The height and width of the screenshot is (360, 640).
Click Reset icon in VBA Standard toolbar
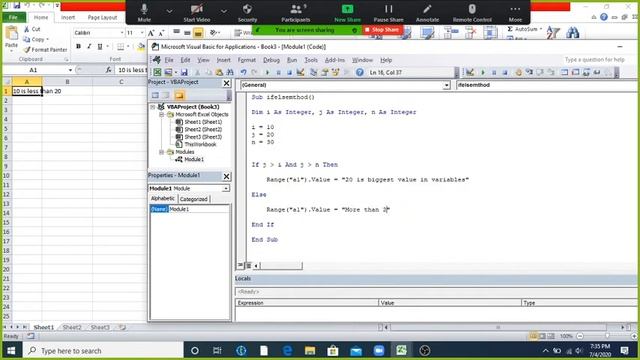289,72
